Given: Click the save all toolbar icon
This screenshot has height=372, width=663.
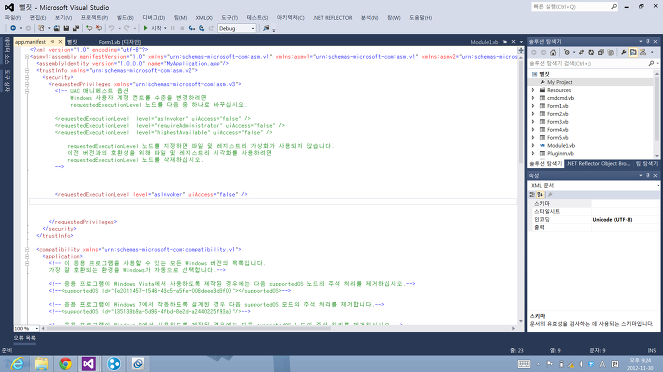Looking at the screenshot, I should 76,28.
